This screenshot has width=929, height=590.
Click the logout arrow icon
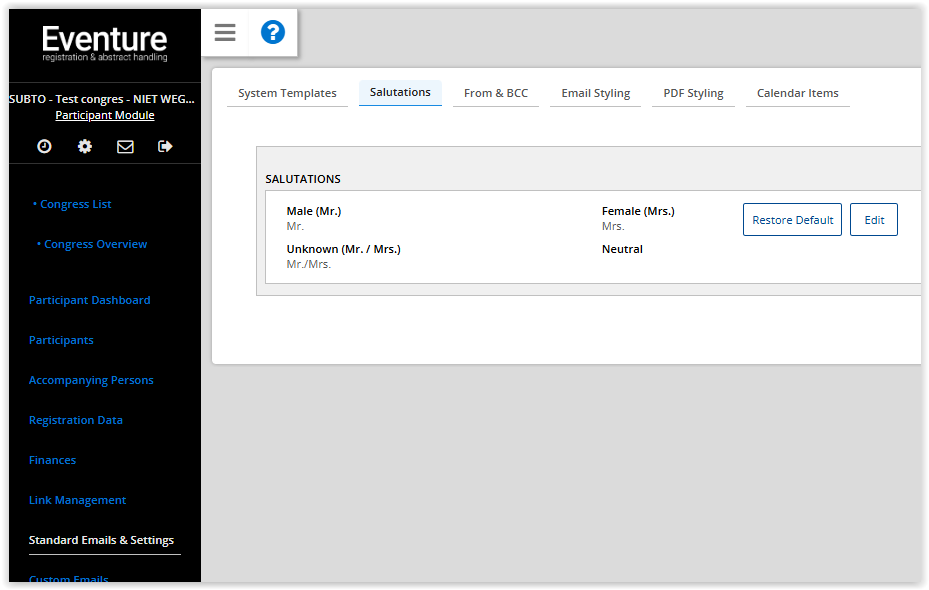click(x=165, y=146)
